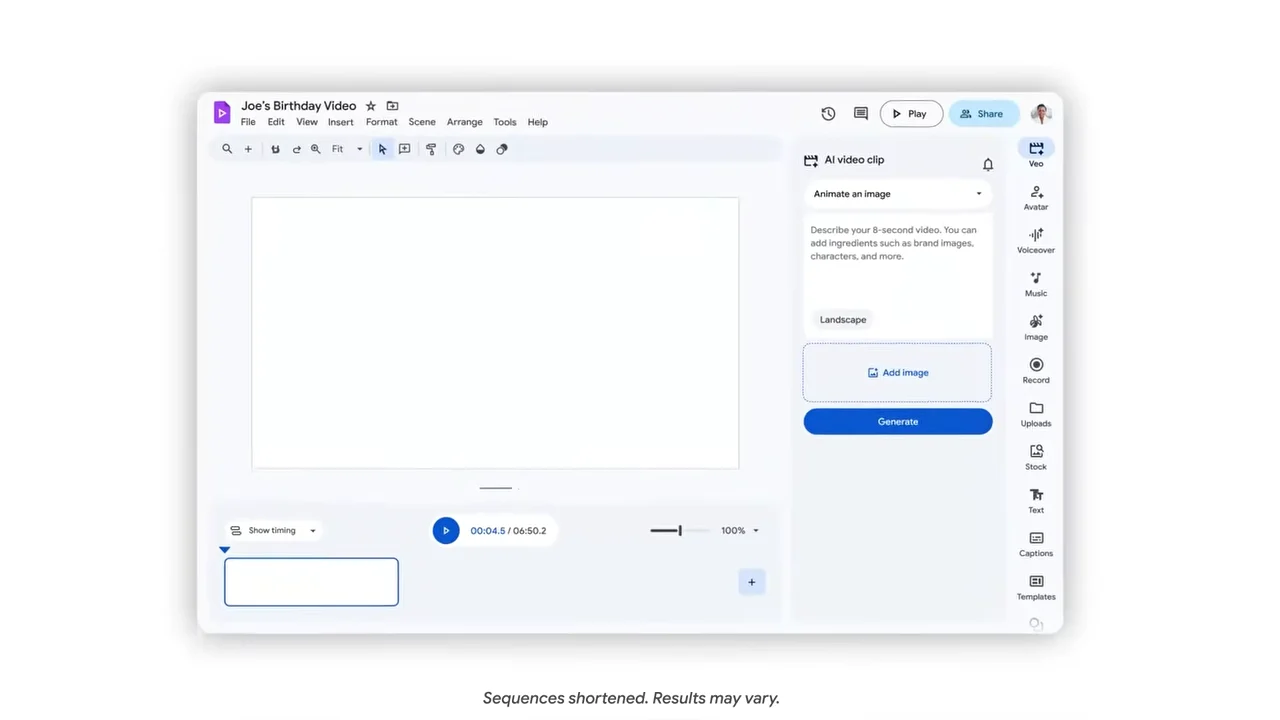Star the Joe's Birthday Video document
The width and height of the screenshot is (1280, 720).
371,106
